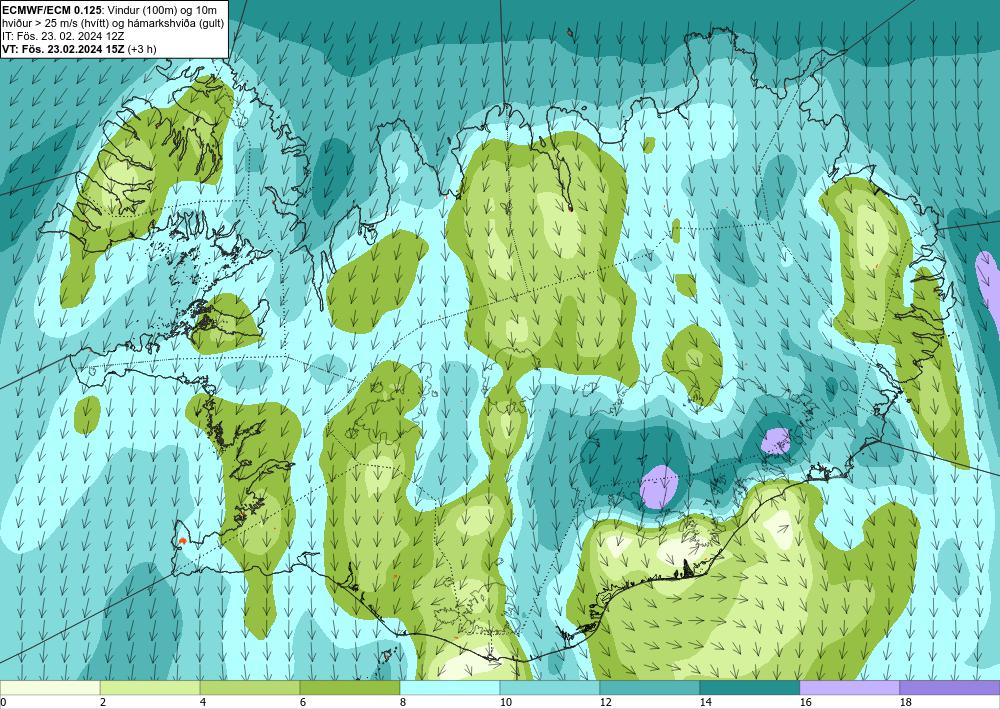Click the pale cyan 8–10 legend swatch
This screenshot has width=1000, height=709.
[450, 687]
